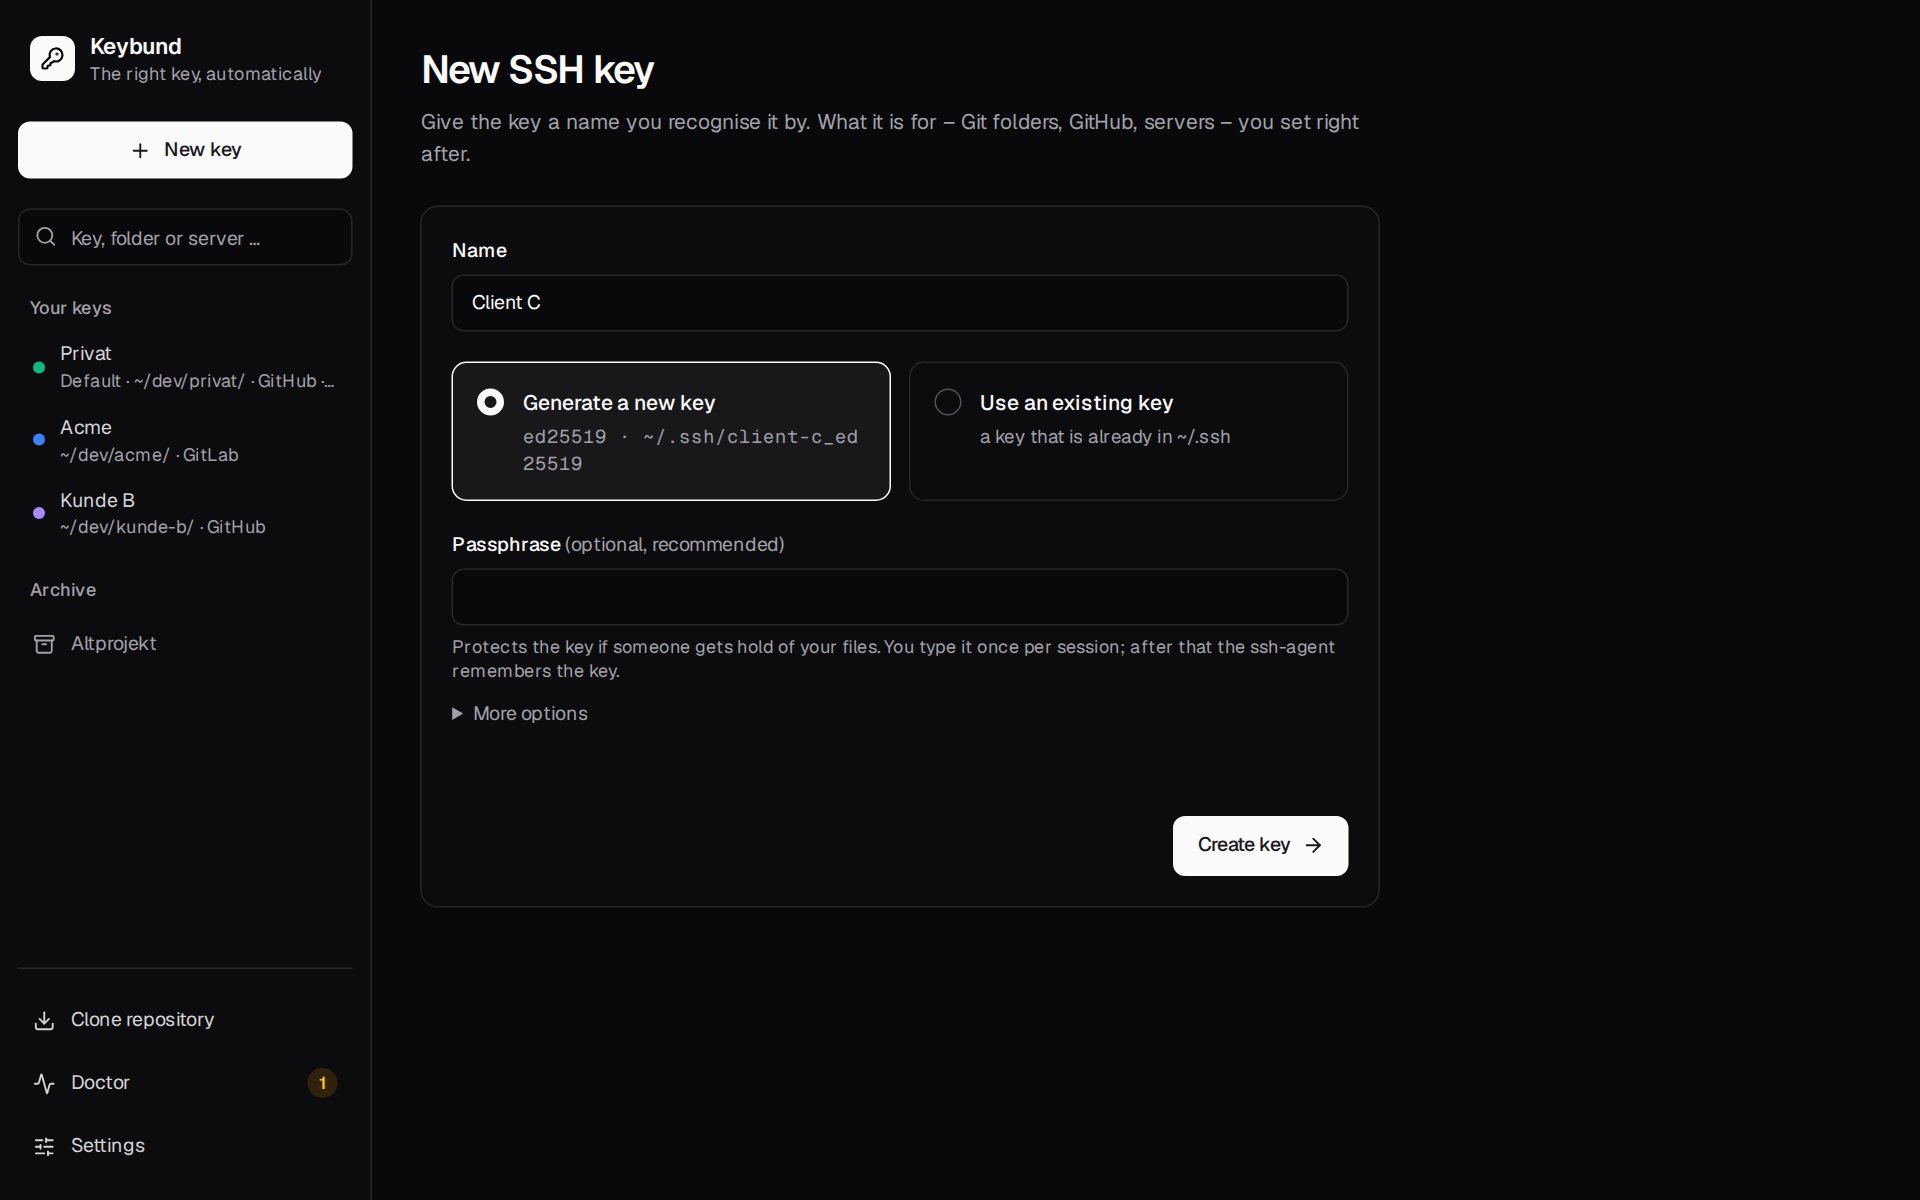Click the "Protects the key" help text

click(x=893, y=659)
